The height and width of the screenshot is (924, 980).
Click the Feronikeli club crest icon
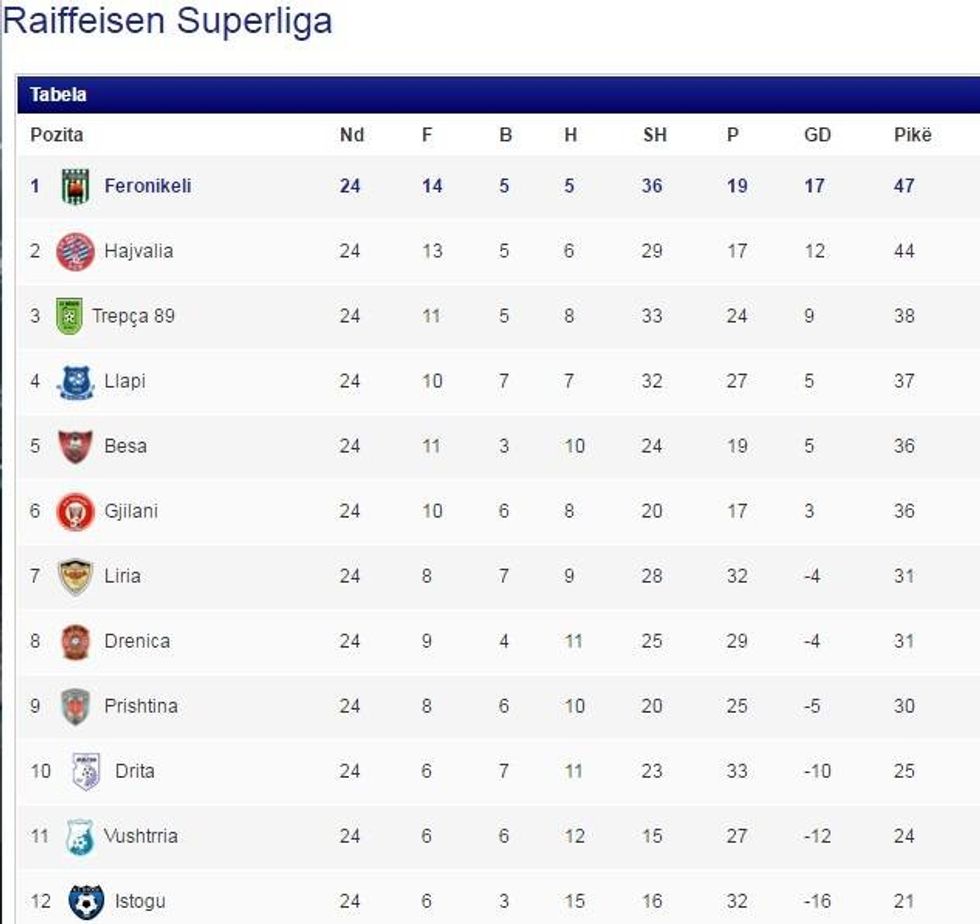[75, 186]
